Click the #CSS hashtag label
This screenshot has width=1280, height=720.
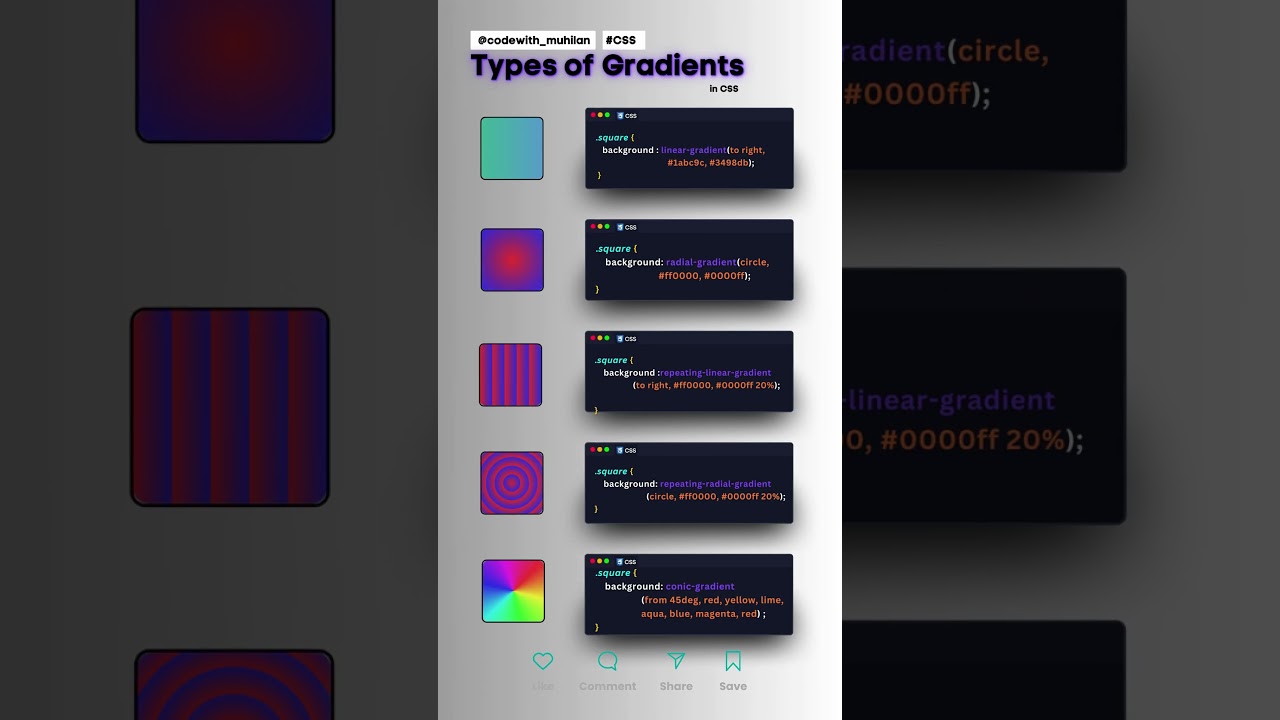click(623, 40)
